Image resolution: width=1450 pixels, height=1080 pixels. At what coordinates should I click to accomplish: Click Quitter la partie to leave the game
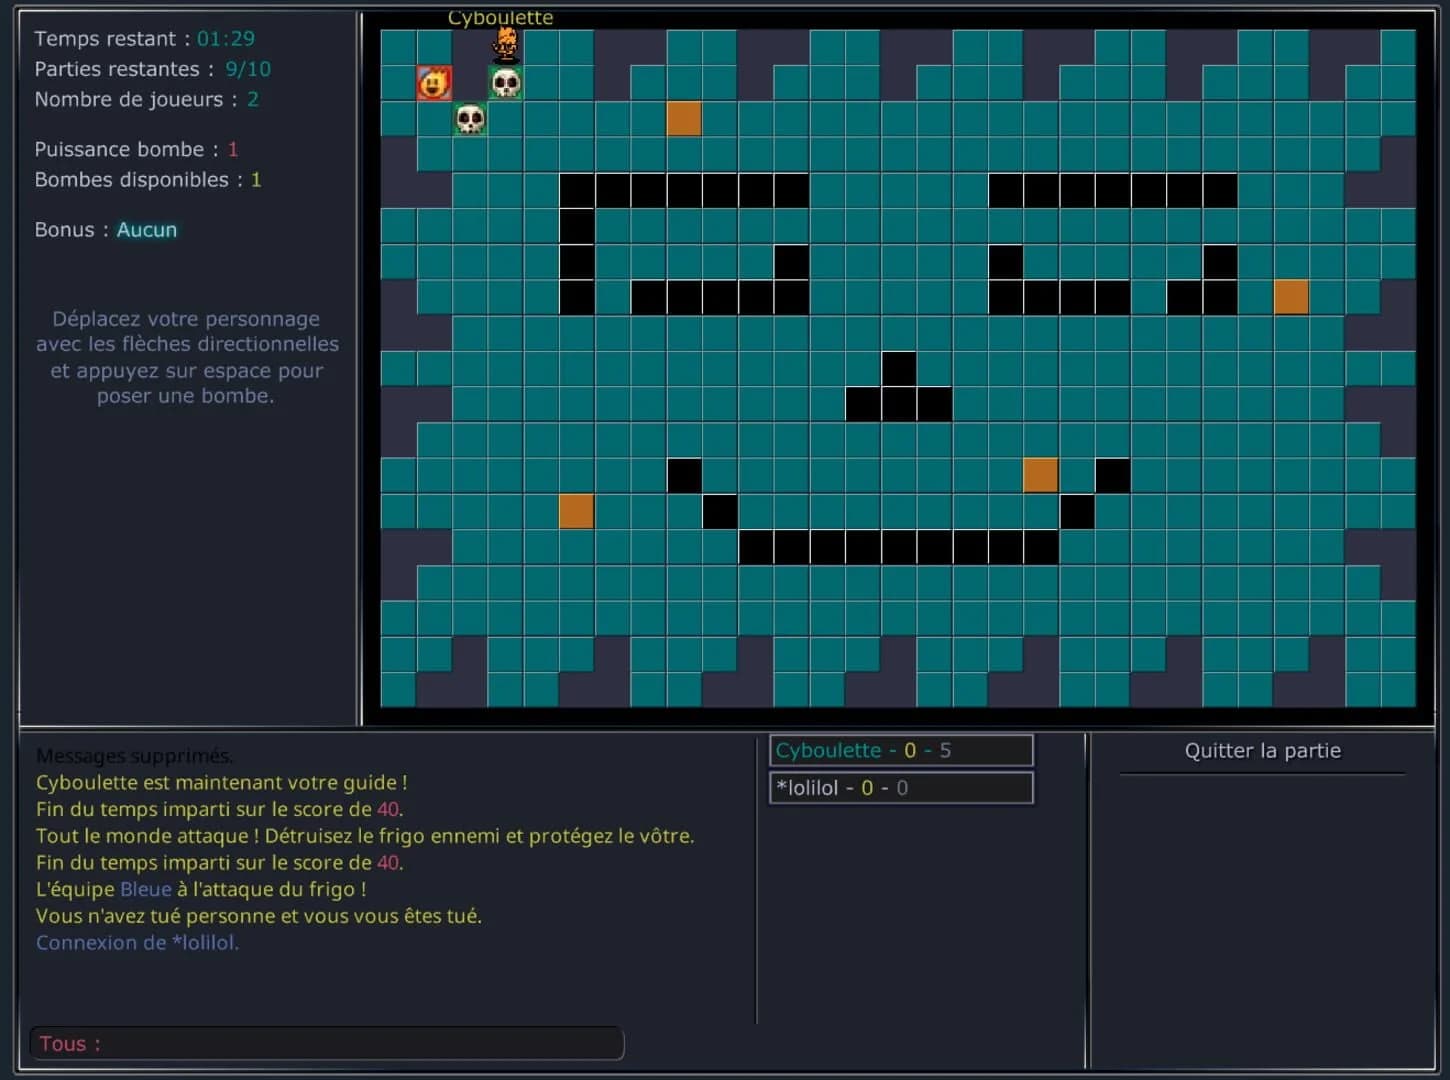1263,750
